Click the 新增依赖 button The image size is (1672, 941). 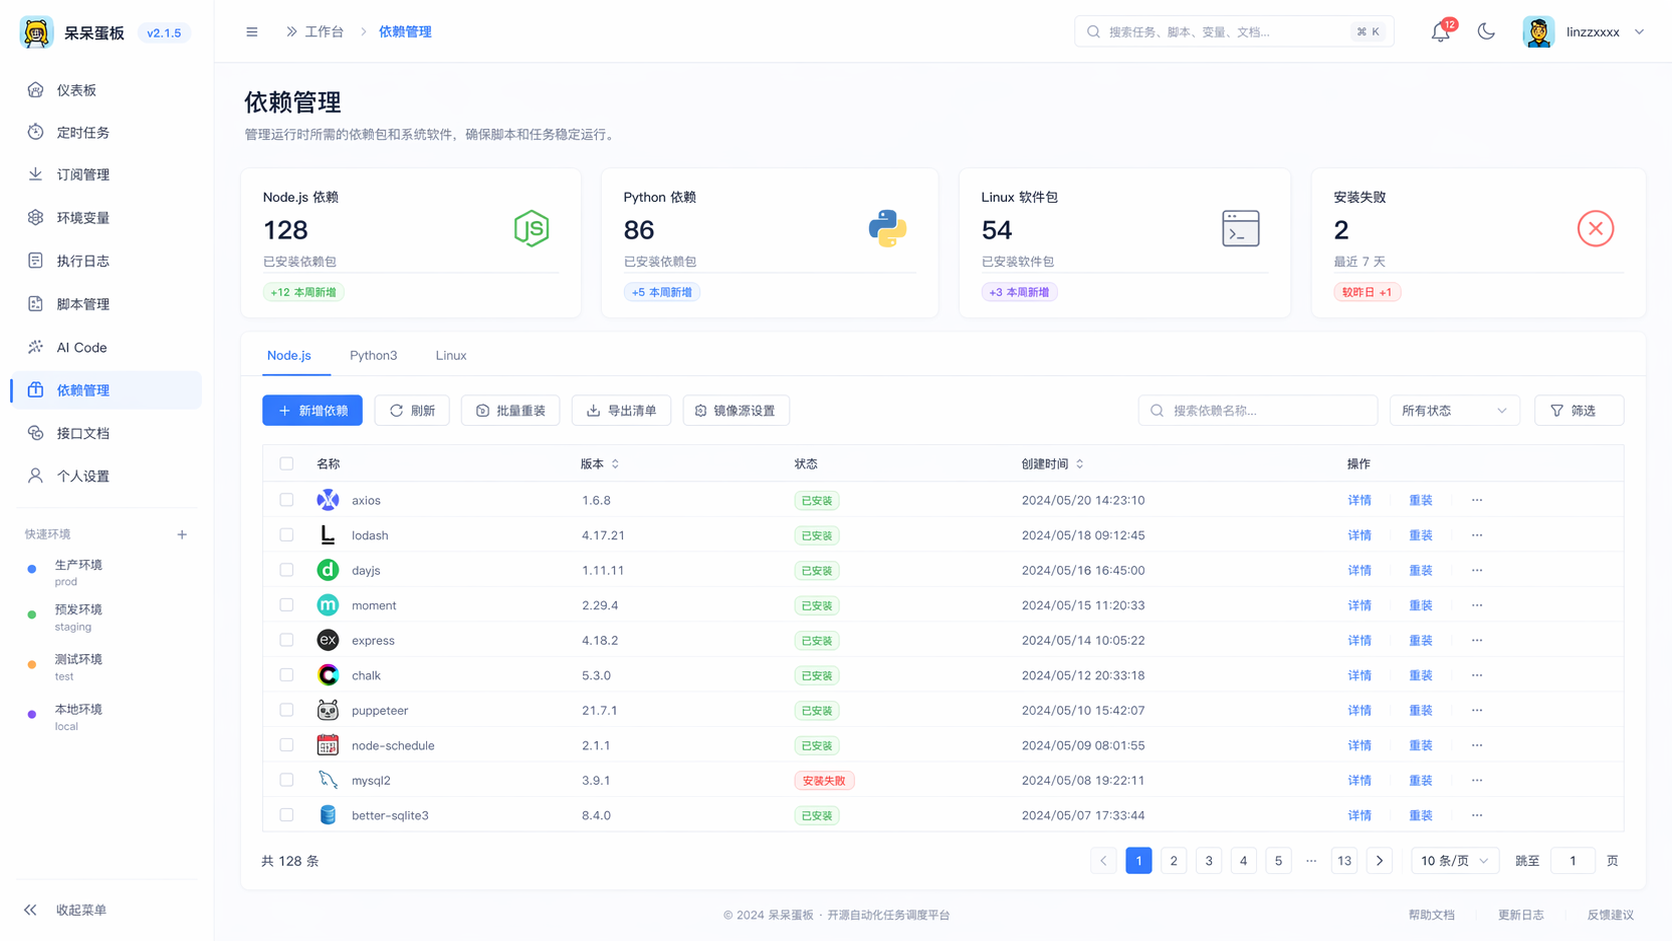point(312,411)
